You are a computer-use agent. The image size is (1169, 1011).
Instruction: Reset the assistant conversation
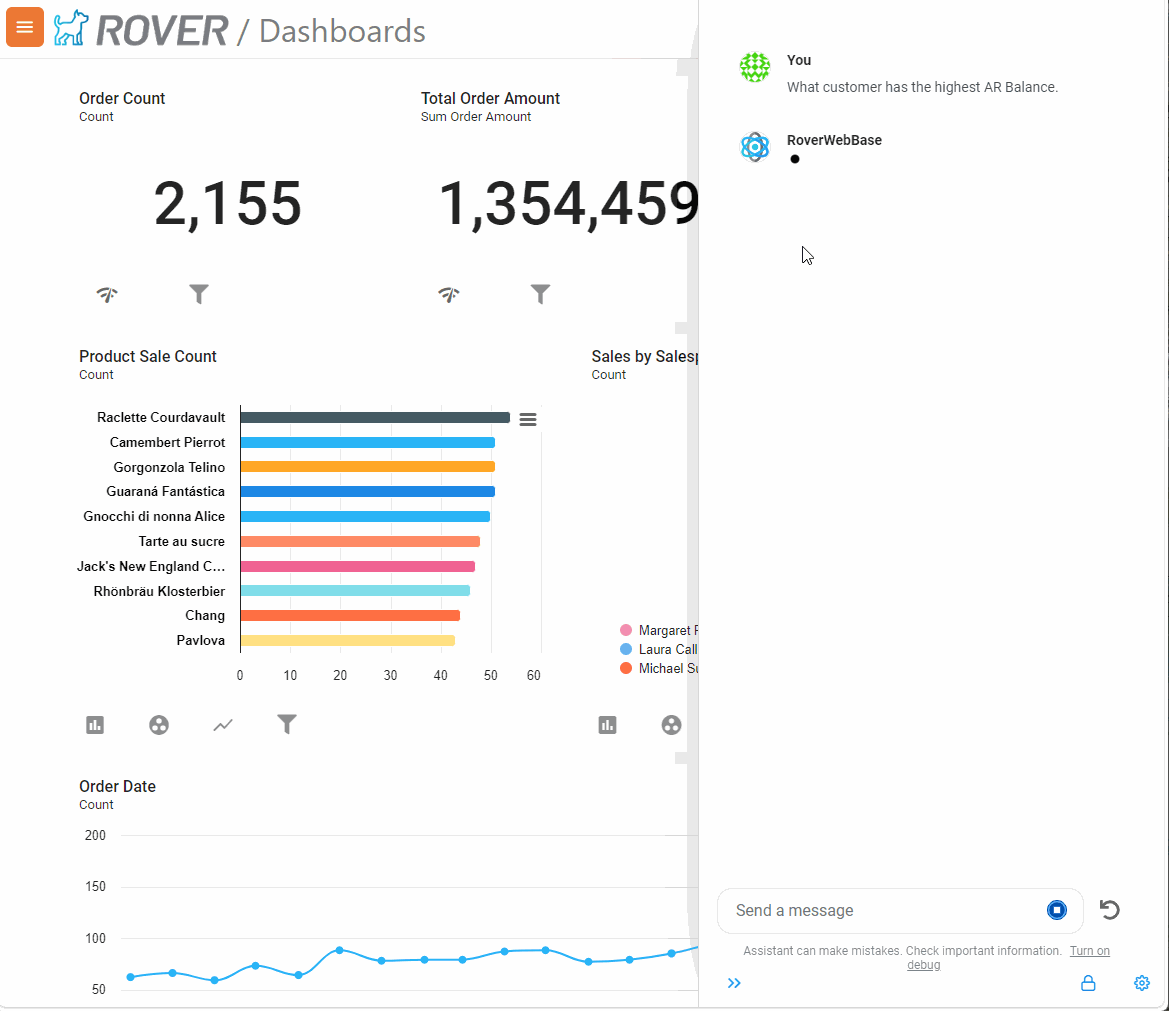(1109, 910)
